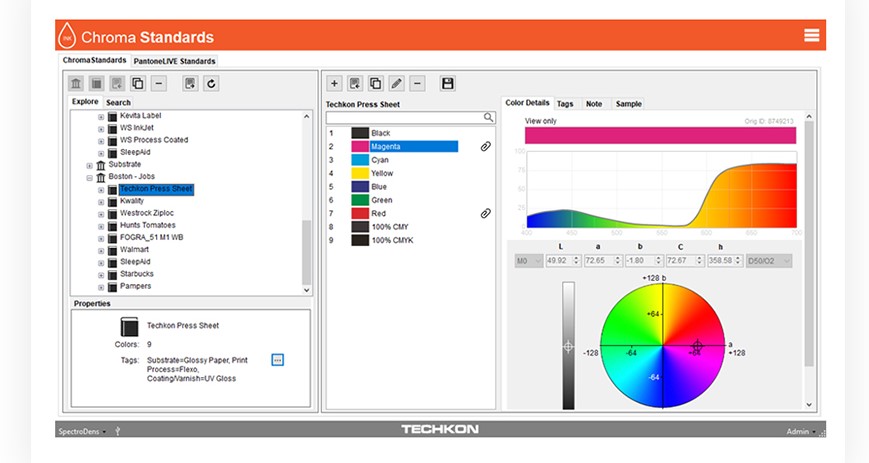Open the D50/02 illuminant dropdown
Image resolution: width=869 pixels, height=463 pixels.
(769, 261)
